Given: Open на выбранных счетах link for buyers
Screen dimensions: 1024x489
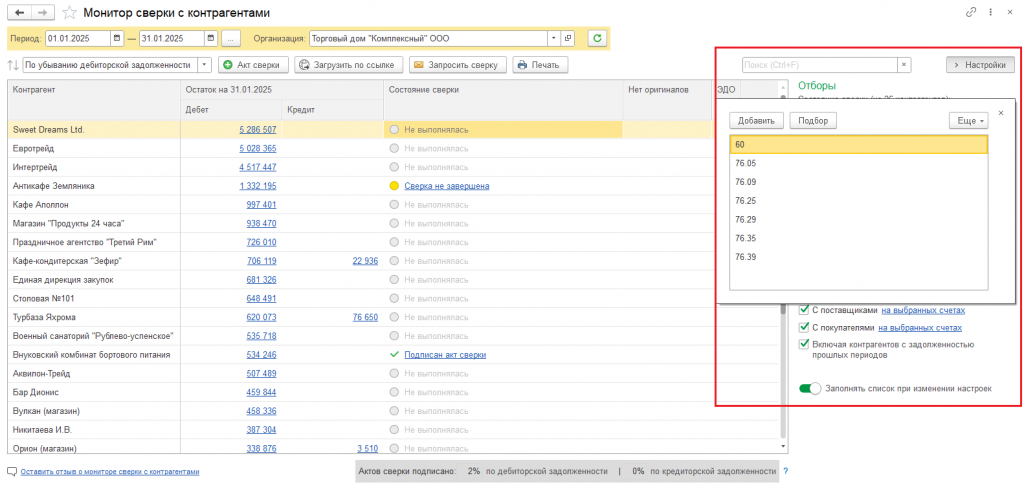Looking at the screenshot, I should [920, 328].
